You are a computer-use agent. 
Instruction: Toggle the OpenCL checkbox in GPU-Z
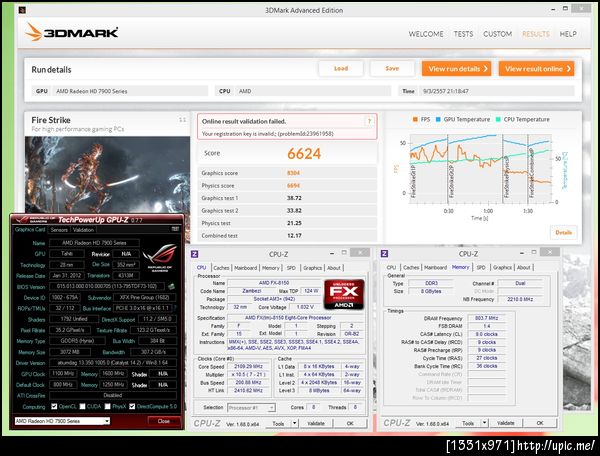pyautogui.click(x=54, y=406)
